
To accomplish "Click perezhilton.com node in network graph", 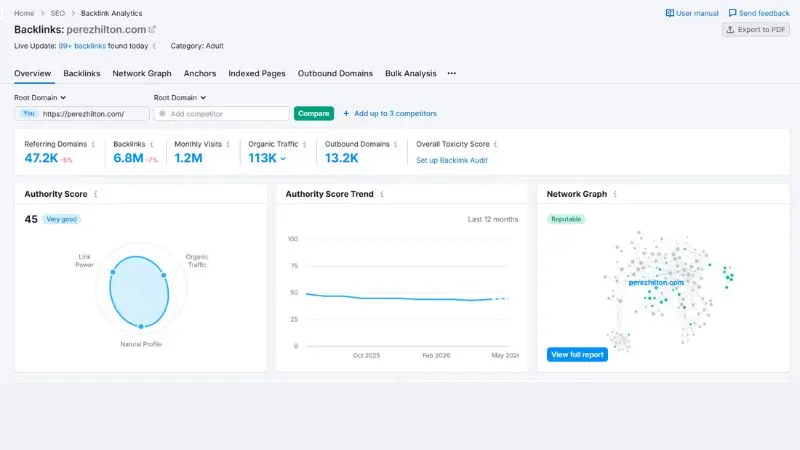I will click(x=656, y=283).
